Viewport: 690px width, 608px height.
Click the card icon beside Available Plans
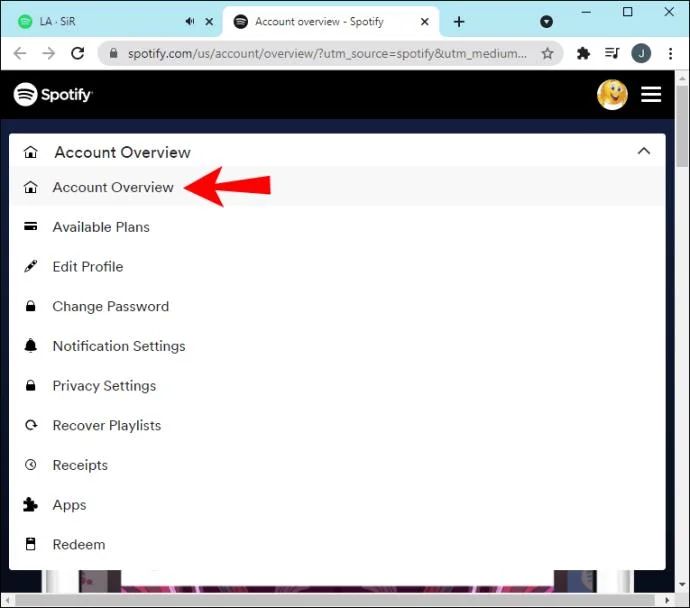pos(30,227)
